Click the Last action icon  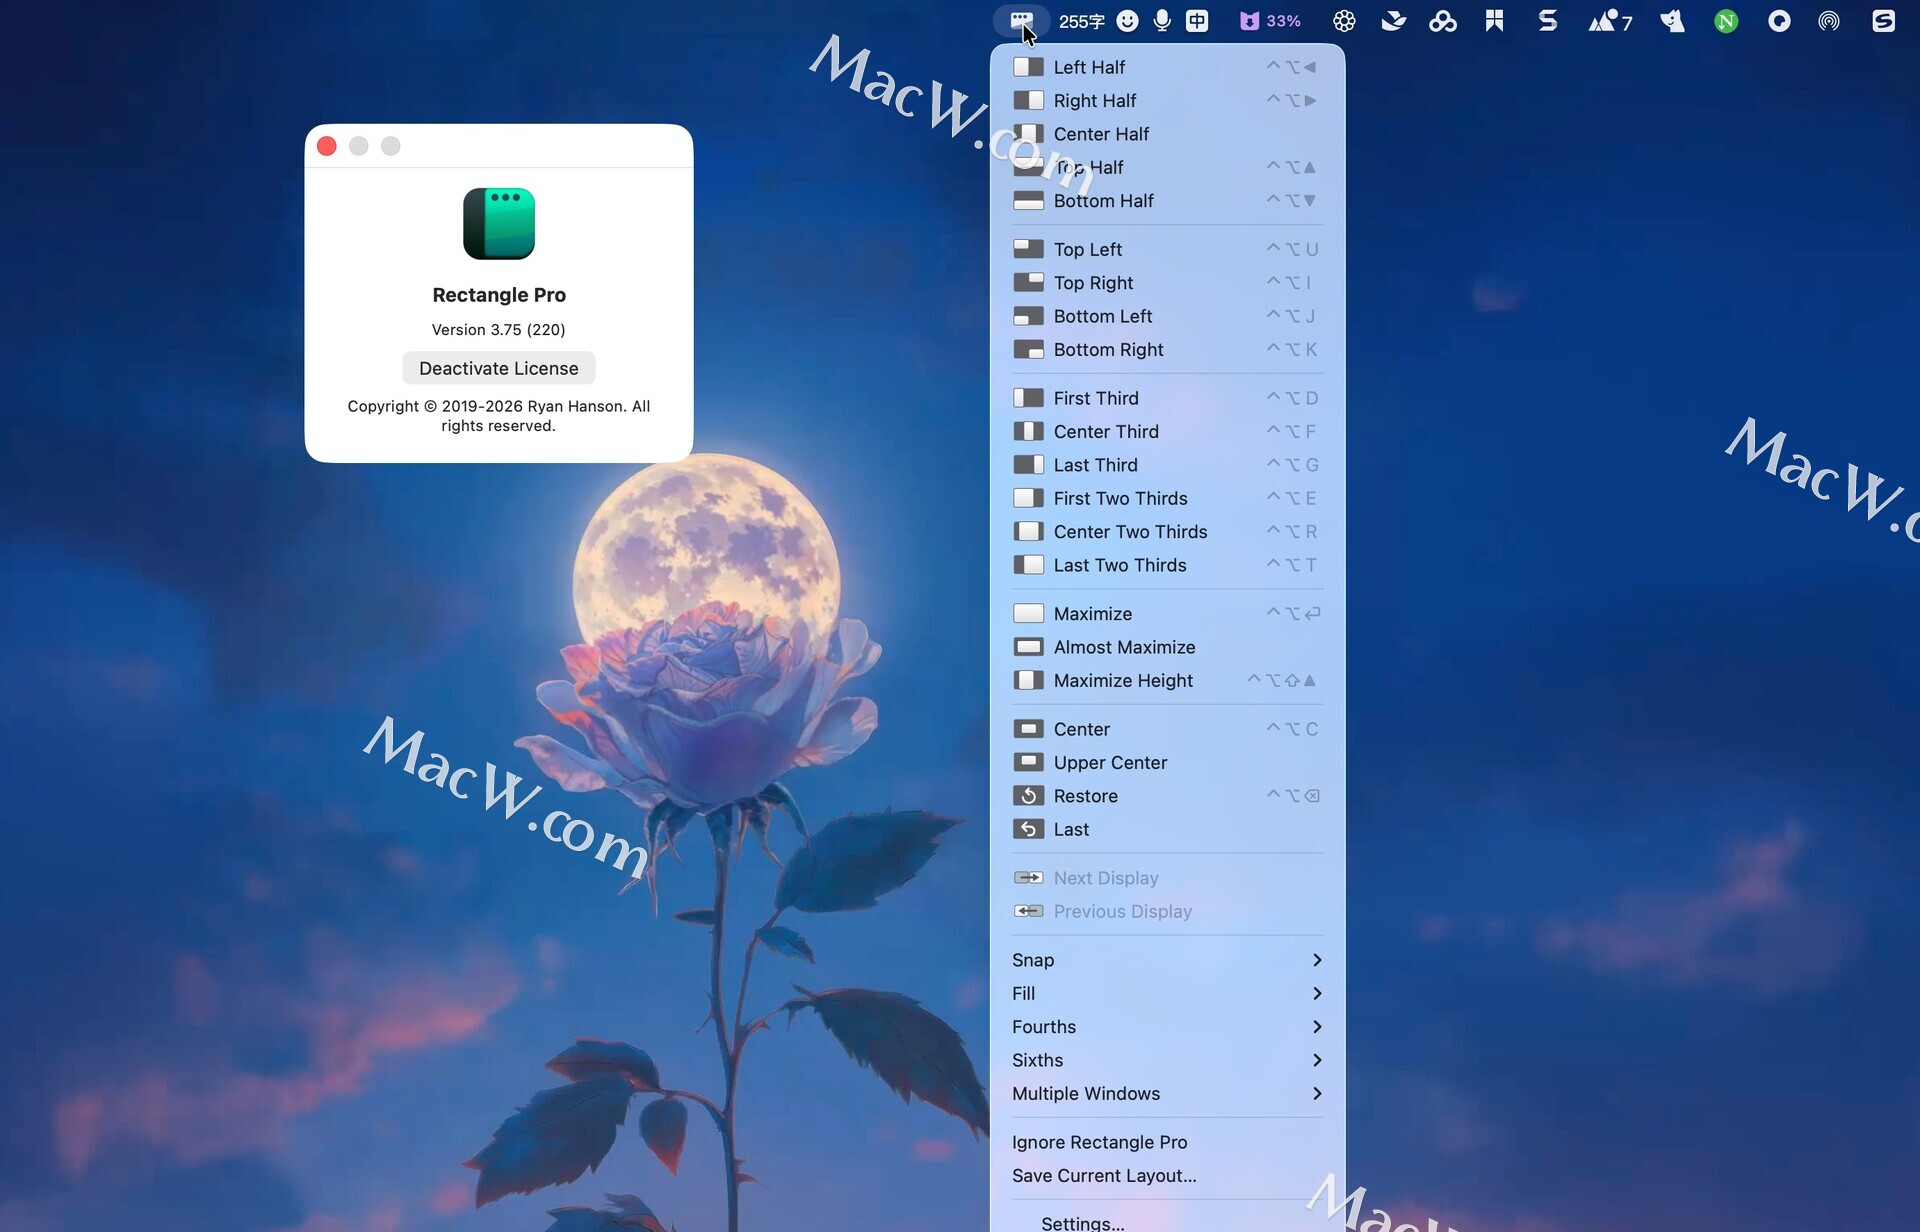point(1028,830)
